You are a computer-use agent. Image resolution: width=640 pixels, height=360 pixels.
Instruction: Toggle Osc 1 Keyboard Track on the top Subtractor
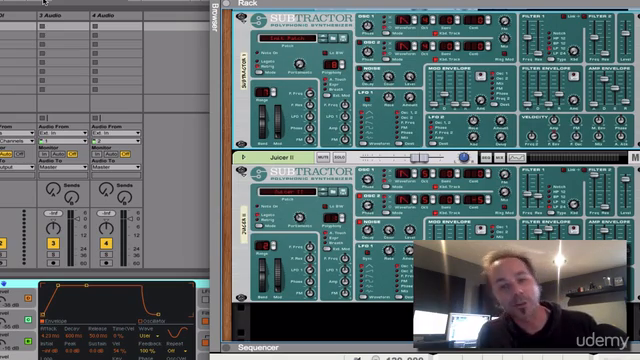click(436, 33)
